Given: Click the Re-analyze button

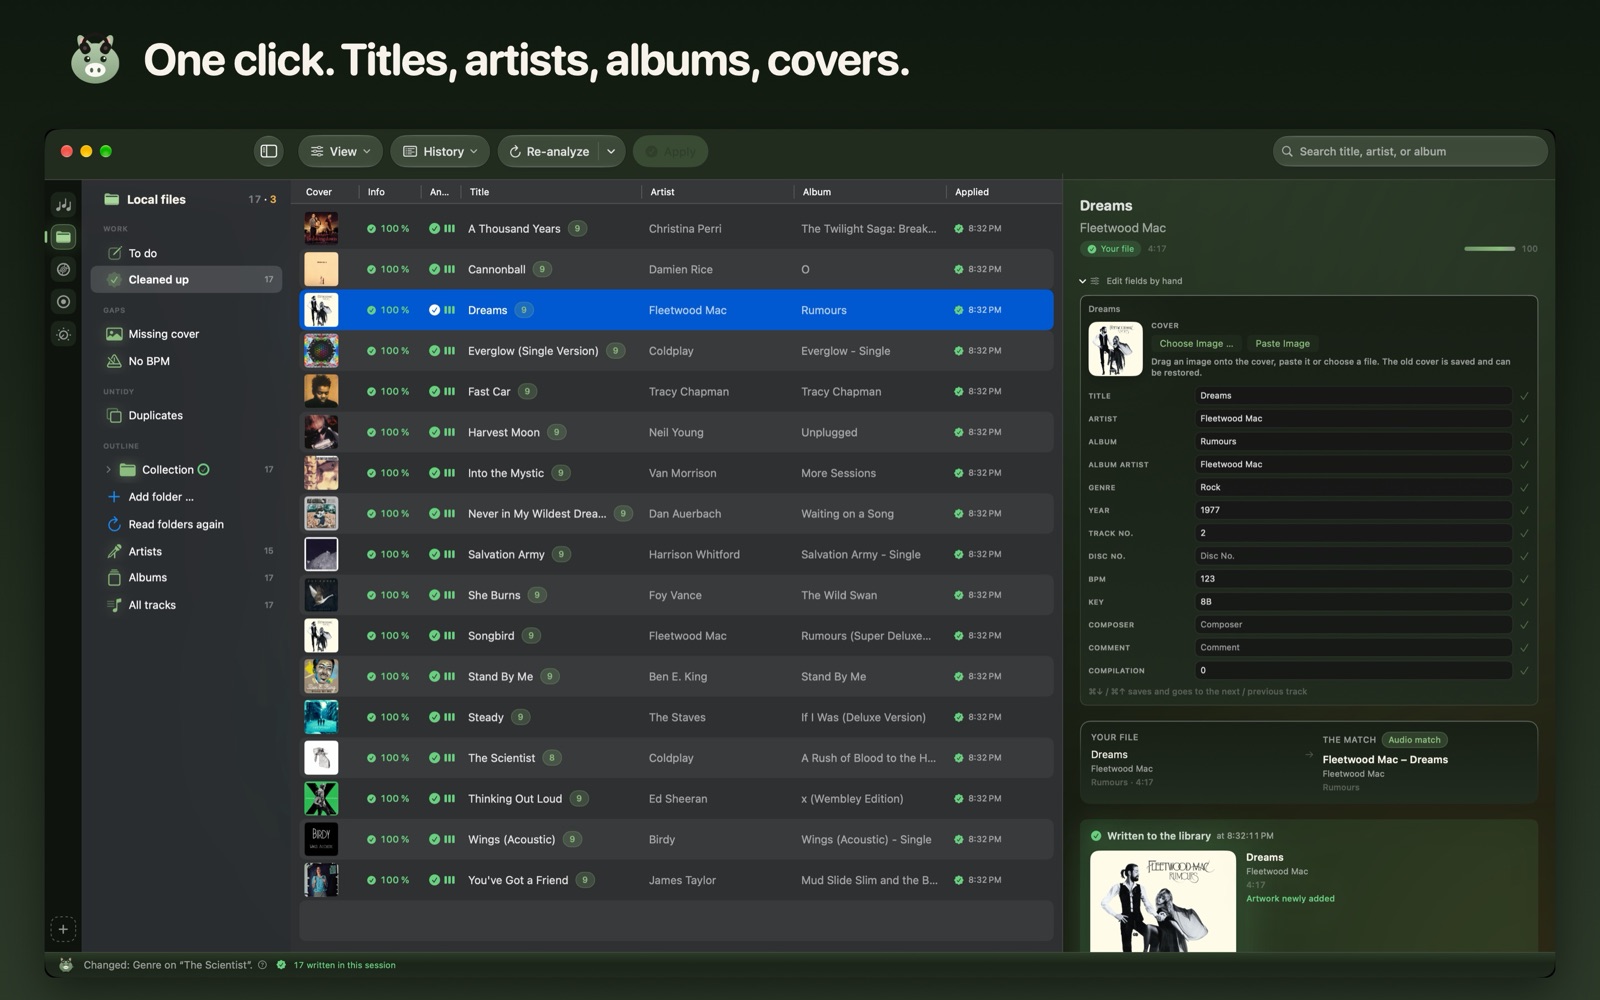Looking at the screenshot, I should 549,151.
